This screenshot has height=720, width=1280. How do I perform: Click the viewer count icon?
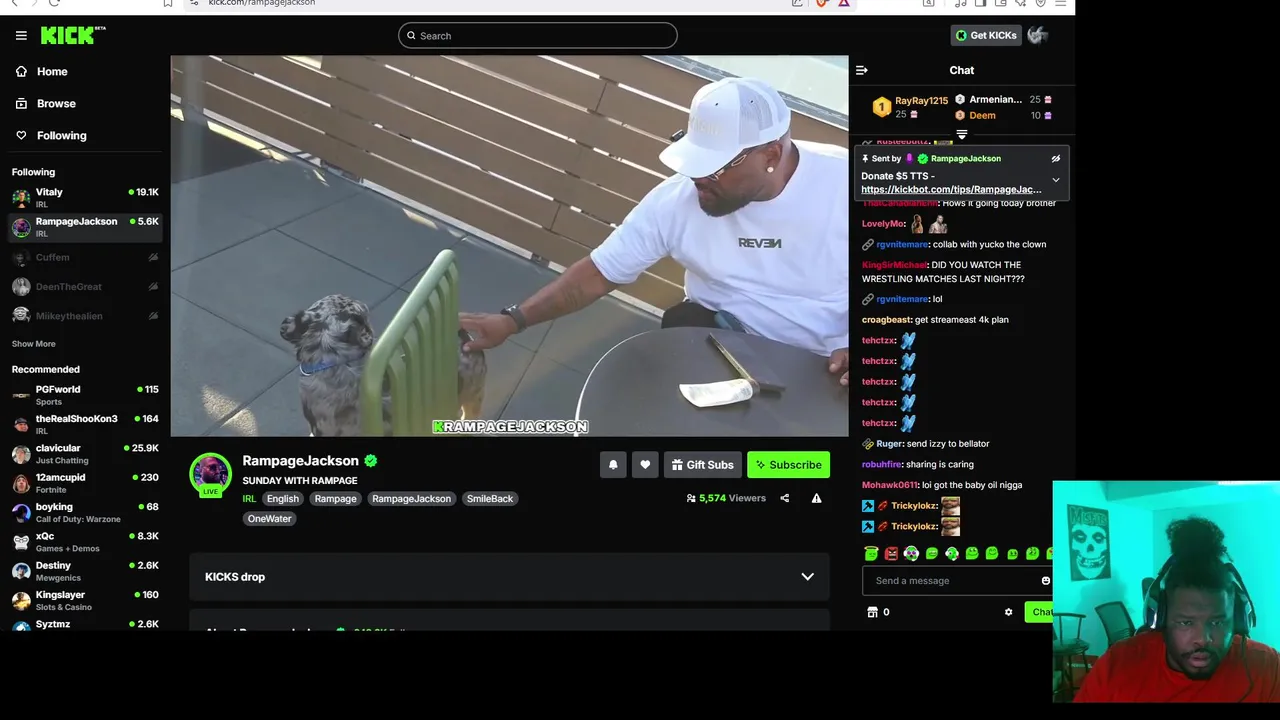[691, 498]
